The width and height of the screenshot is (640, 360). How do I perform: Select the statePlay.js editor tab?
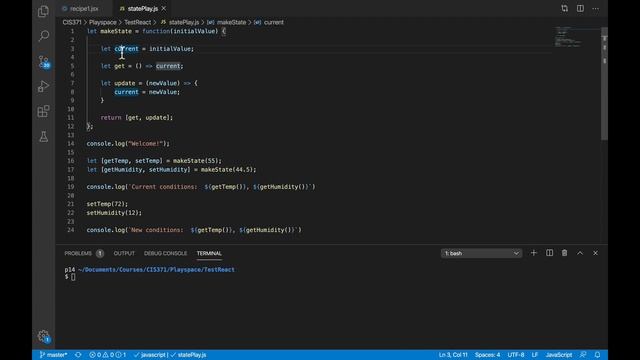point(142,9)
